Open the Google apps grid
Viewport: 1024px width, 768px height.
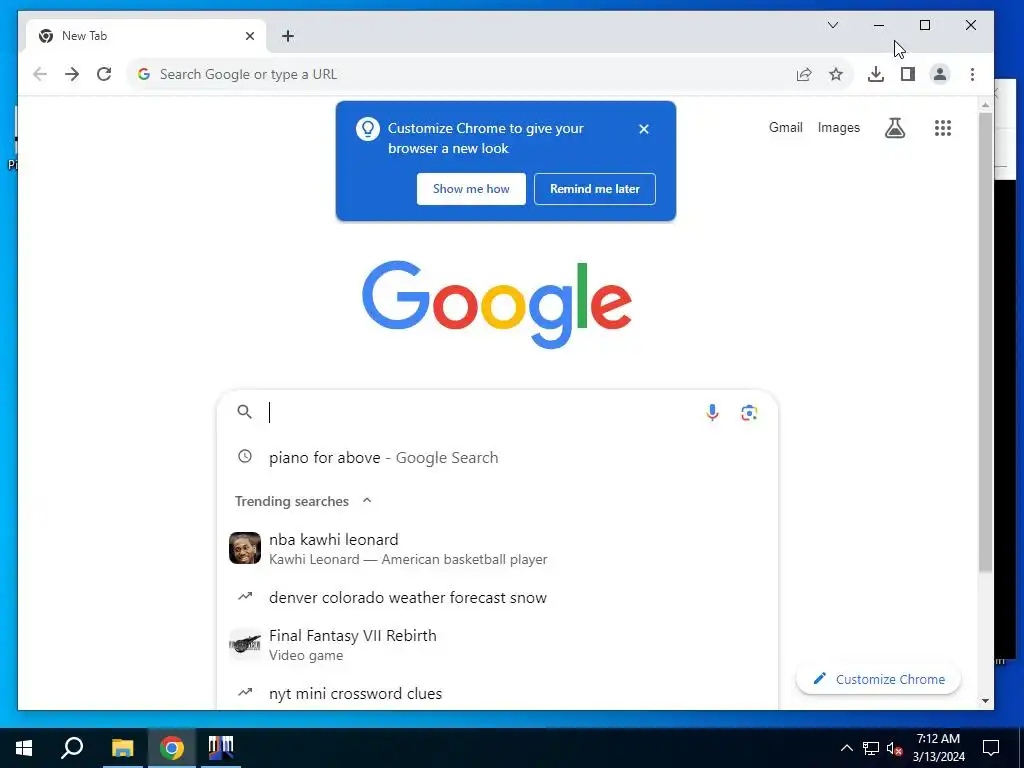coord(942,128)
